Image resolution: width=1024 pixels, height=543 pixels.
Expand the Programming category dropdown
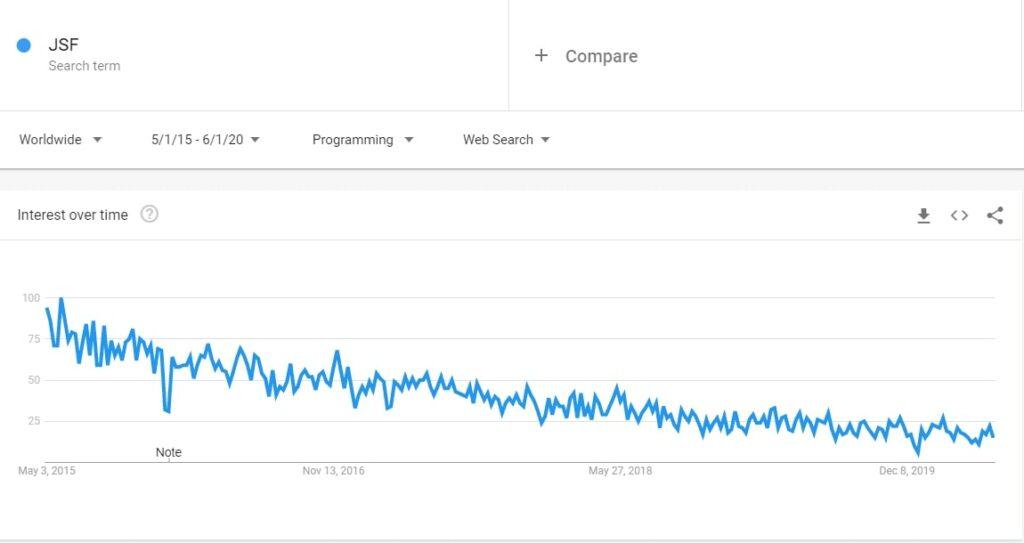(x=362, y=140)
